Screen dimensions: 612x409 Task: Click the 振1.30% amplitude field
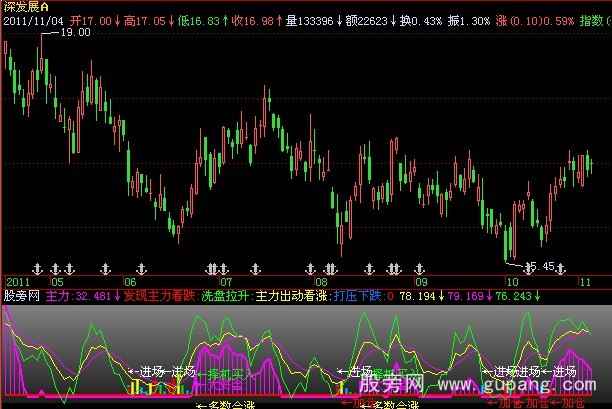466,19
